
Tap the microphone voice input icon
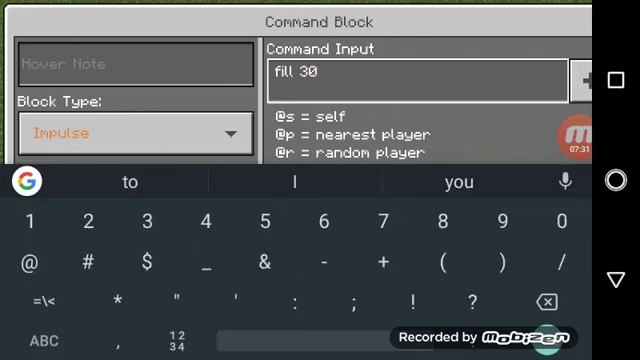[565, 181]
